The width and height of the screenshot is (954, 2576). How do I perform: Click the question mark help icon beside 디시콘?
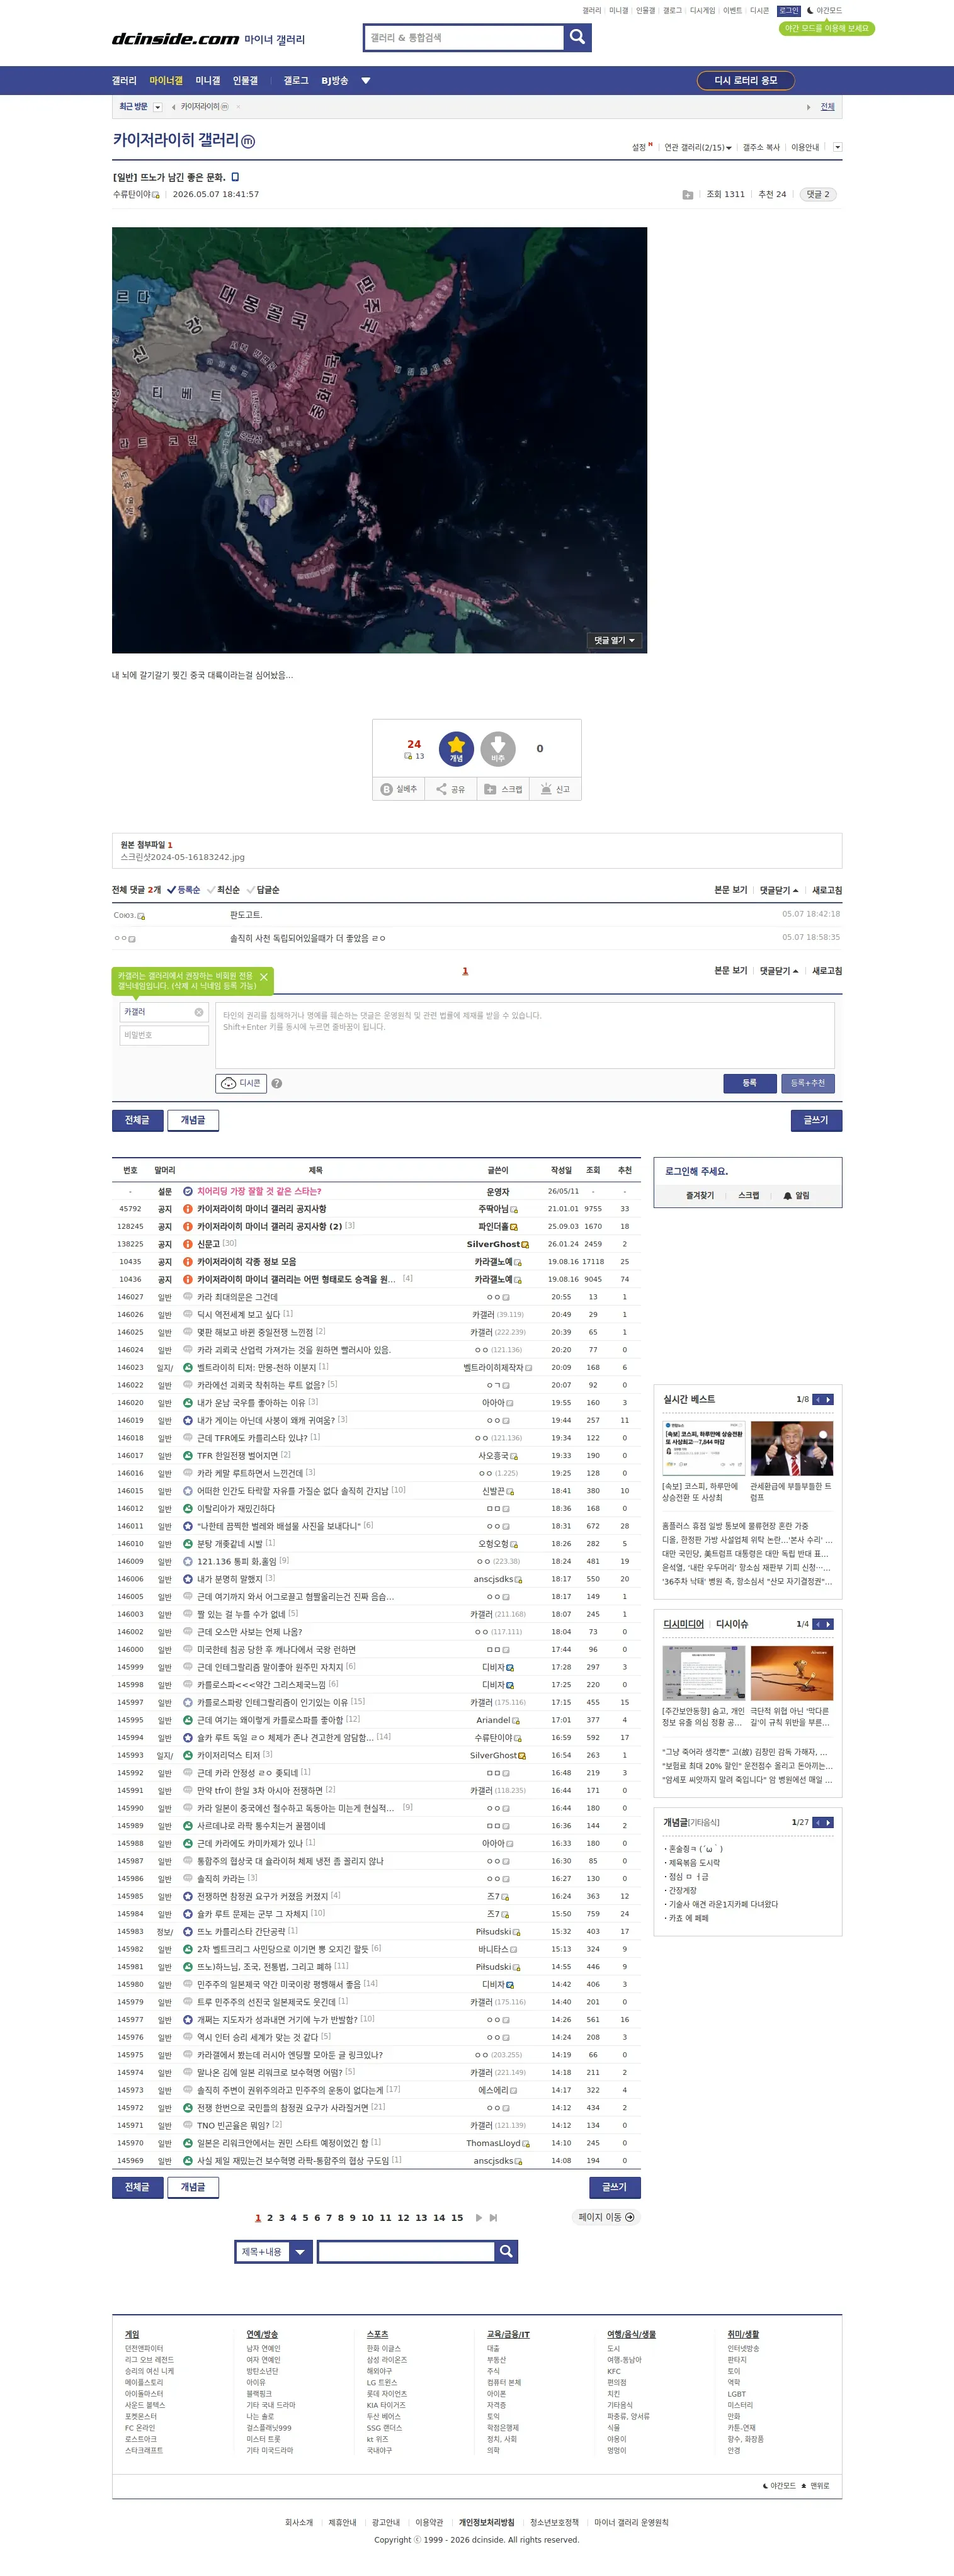[x=277, y=1083]
